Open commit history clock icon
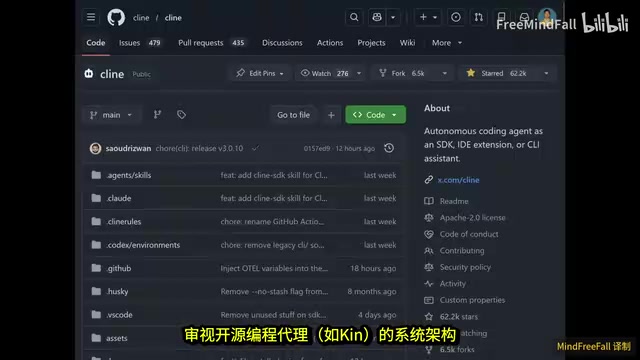Viewport: 640px width, 360px height. point(389,148)
